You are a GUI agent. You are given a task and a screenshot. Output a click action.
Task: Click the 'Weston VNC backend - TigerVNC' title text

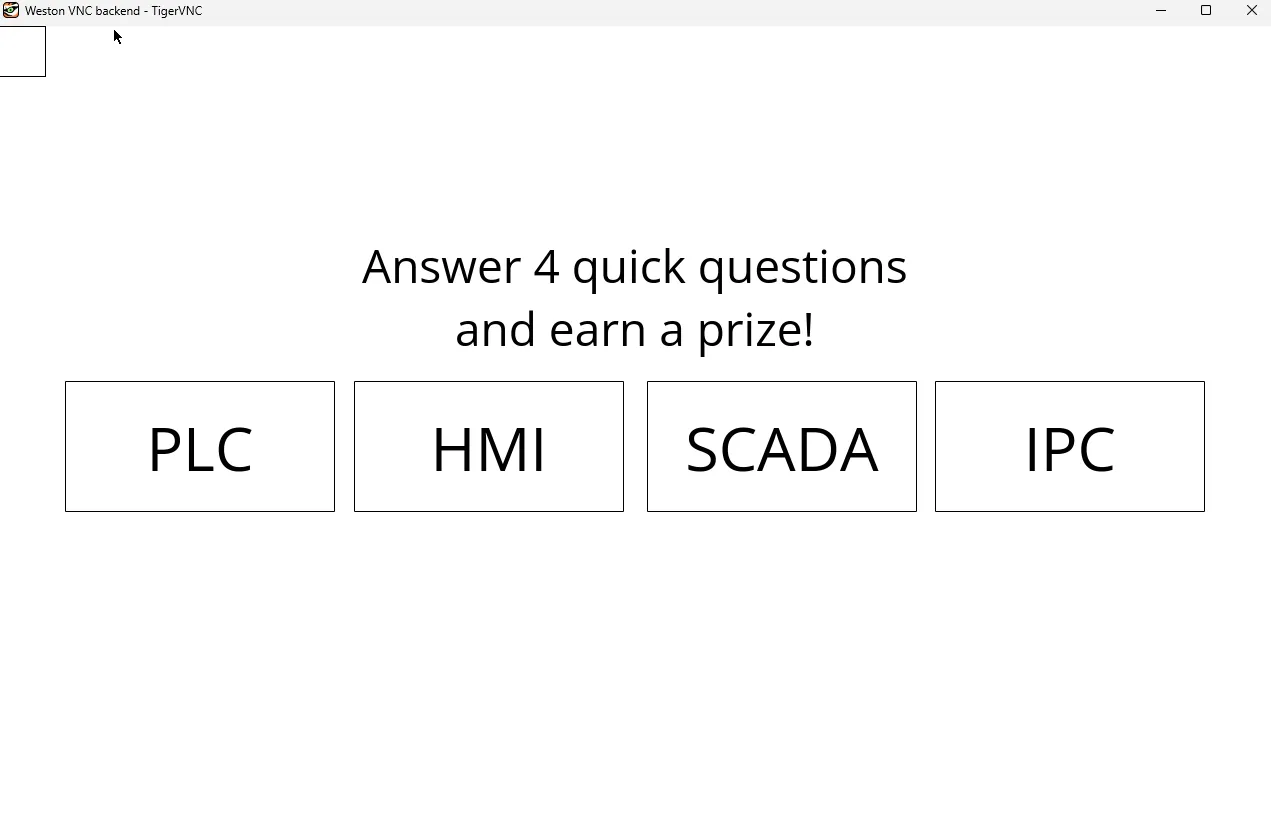click(x=113, y=11)
